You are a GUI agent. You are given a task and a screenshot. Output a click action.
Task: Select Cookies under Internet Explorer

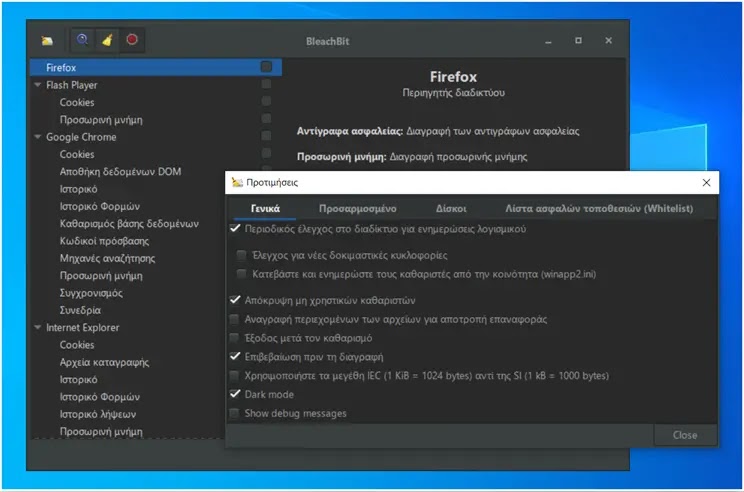click(x=77, y=344)
